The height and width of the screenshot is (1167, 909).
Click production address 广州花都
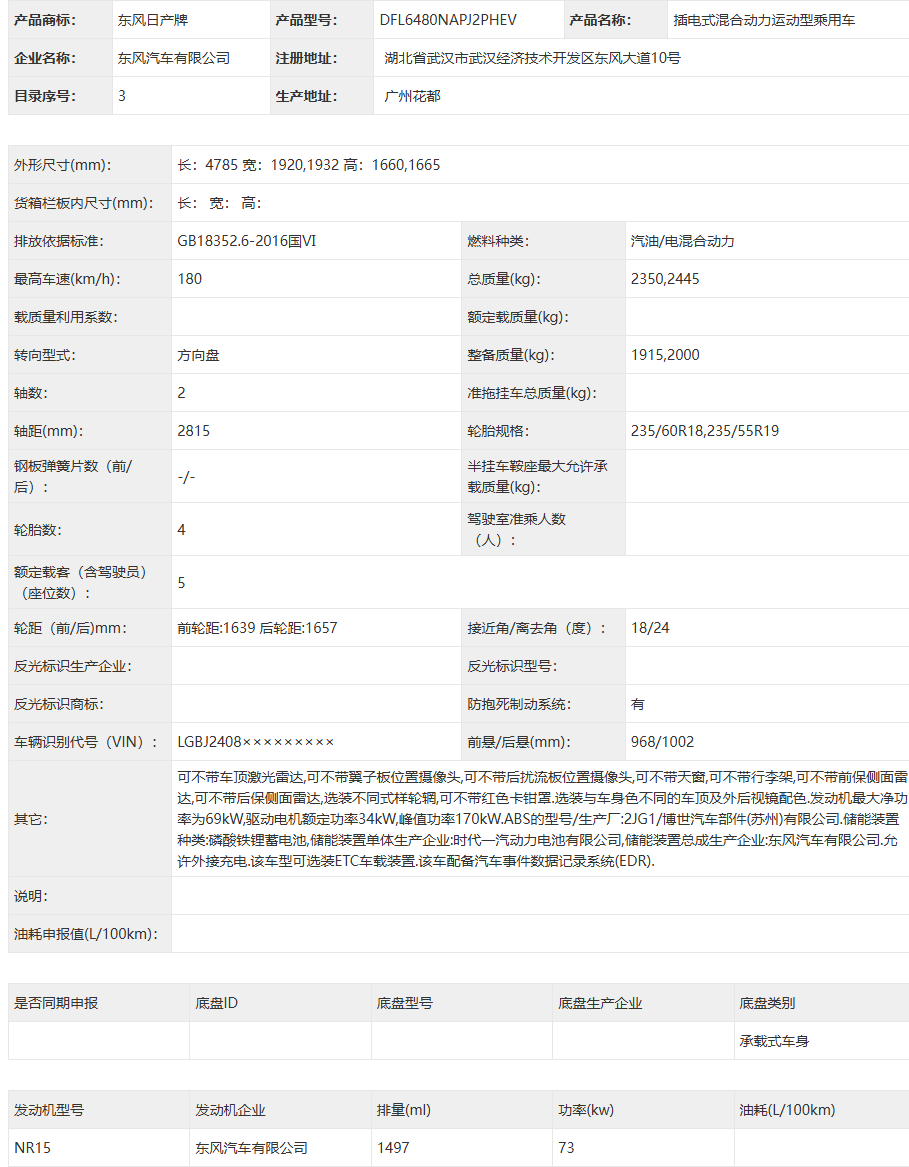click(412, 96)
